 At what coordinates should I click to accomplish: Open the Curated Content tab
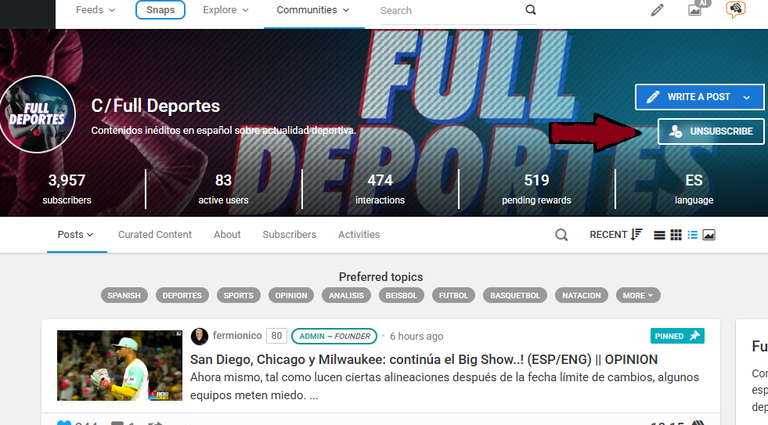click(155, 235)
